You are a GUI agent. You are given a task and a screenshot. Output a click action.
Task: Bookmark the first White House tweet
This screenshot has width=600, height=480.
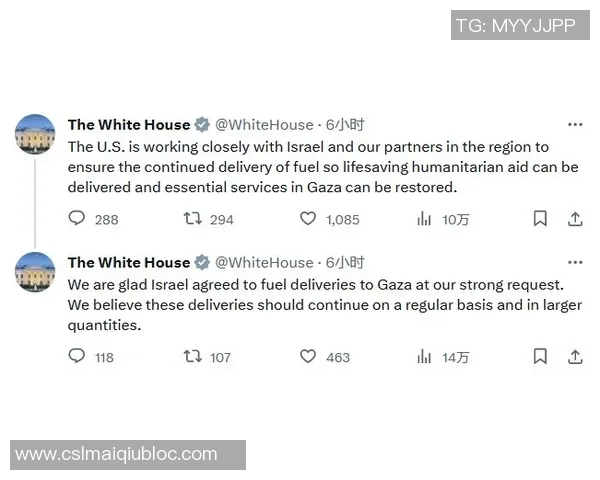[x=540, y=219]
